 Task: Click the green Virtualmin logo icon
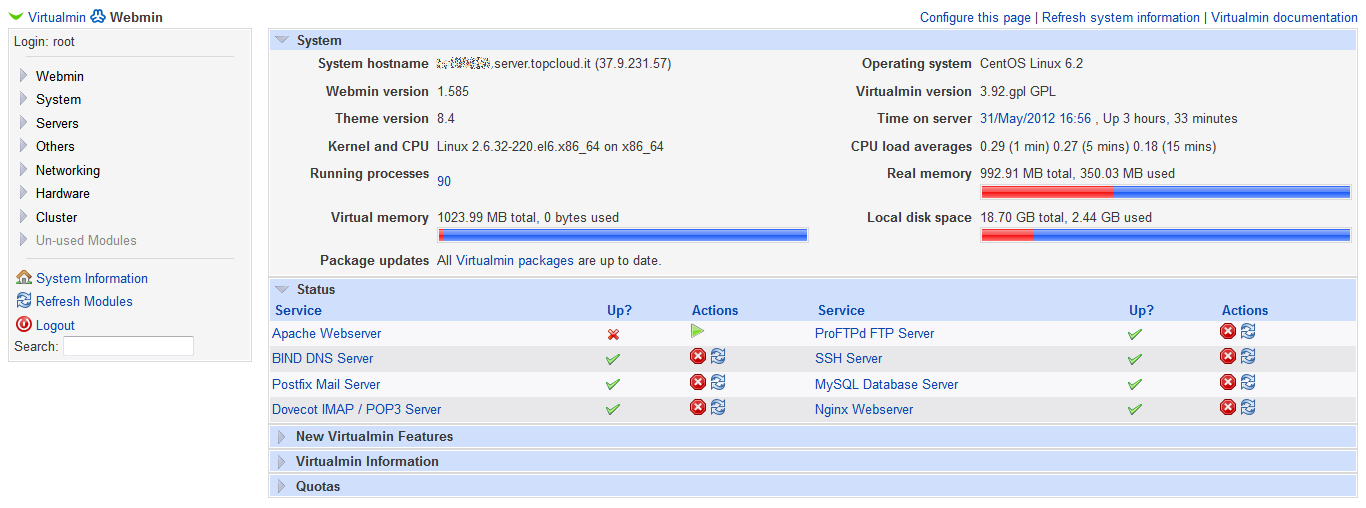tap(16, 17)
